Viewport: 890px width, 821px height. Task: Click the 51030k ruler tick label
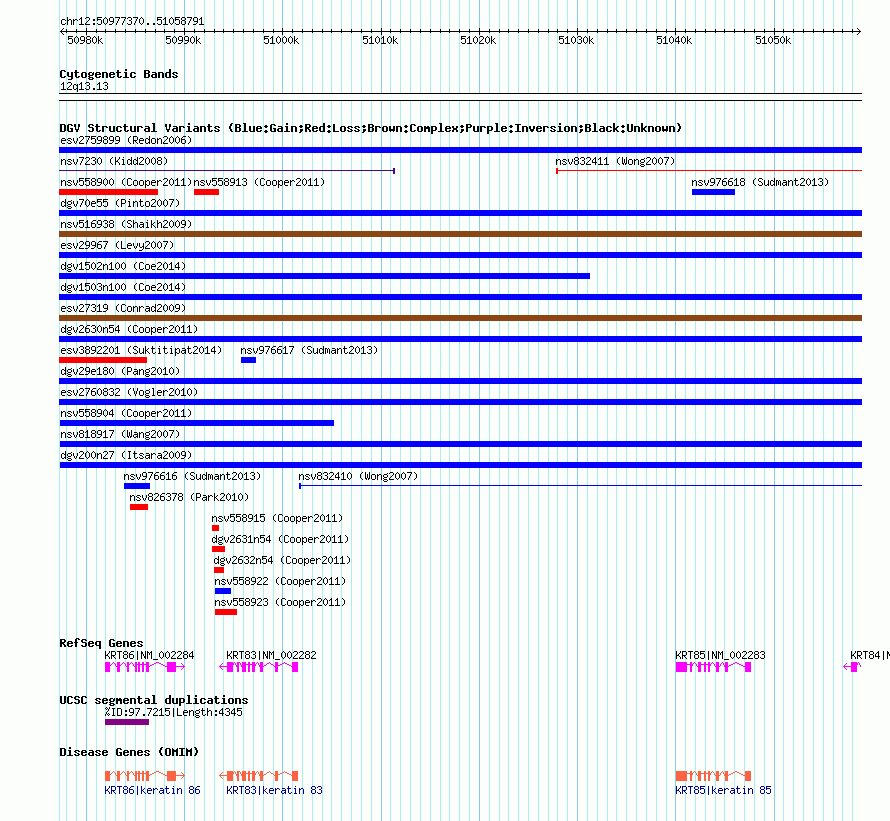(x=576, y=40)
